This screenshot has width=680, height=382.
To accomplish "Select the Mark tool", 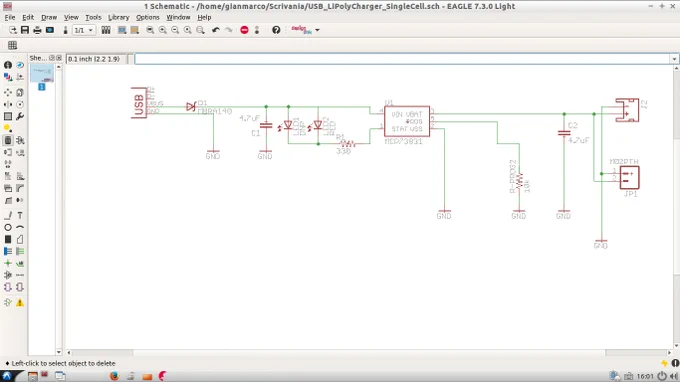I will click(20, 77).
